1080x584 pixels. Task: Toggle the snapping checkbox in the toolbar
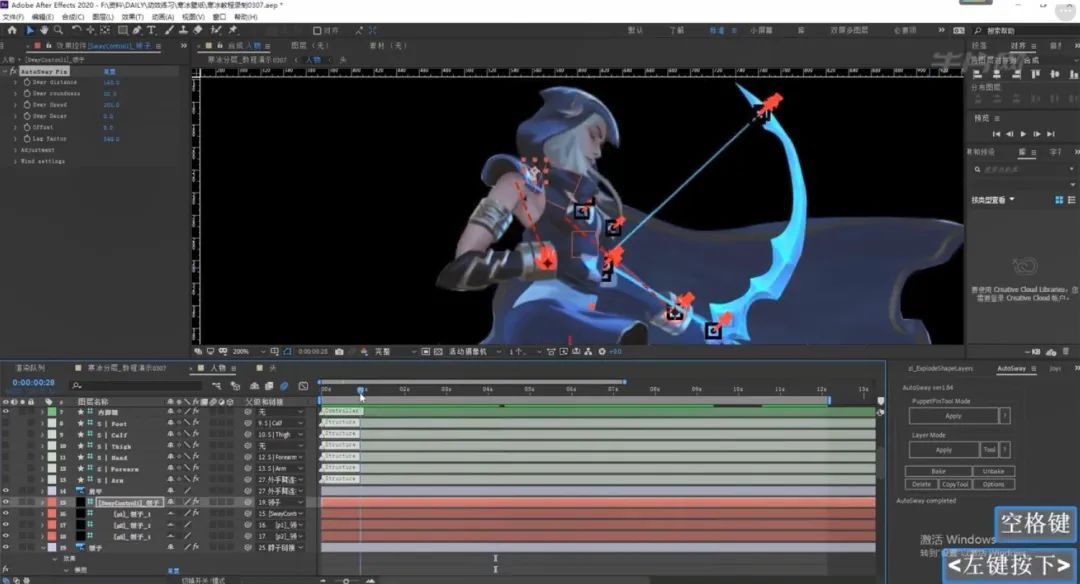pyautogui.click(x=319, y=30)
